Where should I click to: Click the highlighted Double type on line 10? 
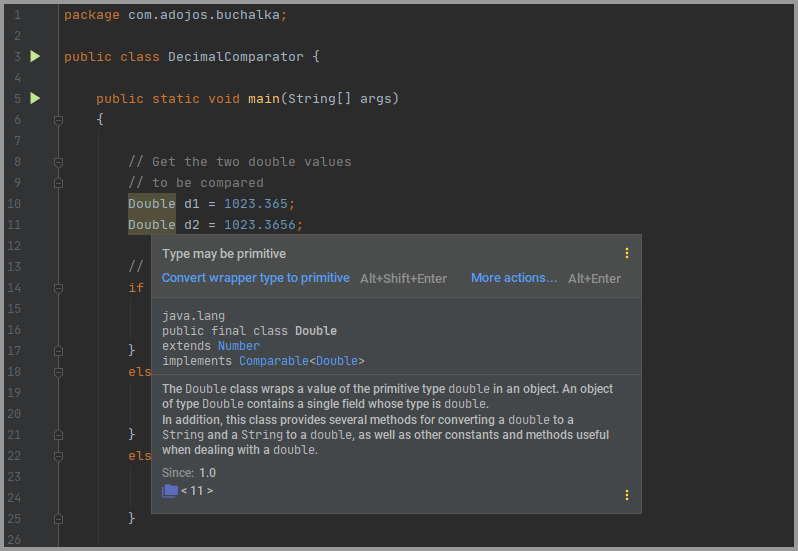coord(151,204)
